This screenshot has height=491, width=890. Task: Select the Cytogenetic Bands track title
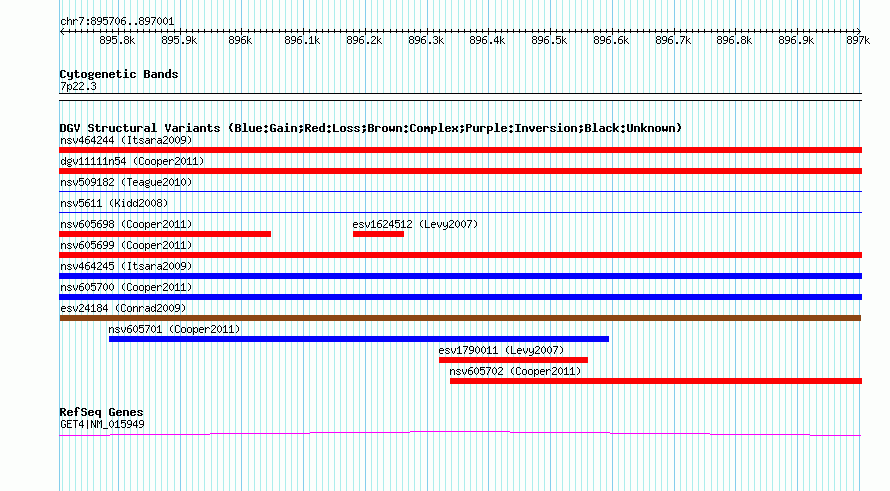[x=119, y=74]
